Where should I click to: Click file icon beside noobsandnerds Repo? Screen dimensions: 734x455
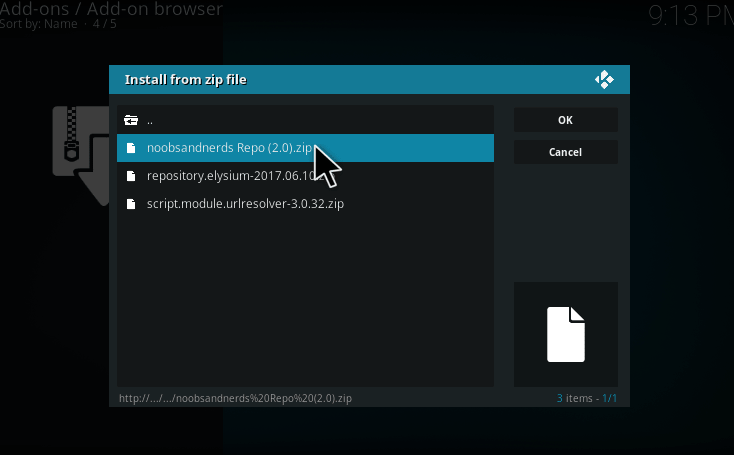131,148
